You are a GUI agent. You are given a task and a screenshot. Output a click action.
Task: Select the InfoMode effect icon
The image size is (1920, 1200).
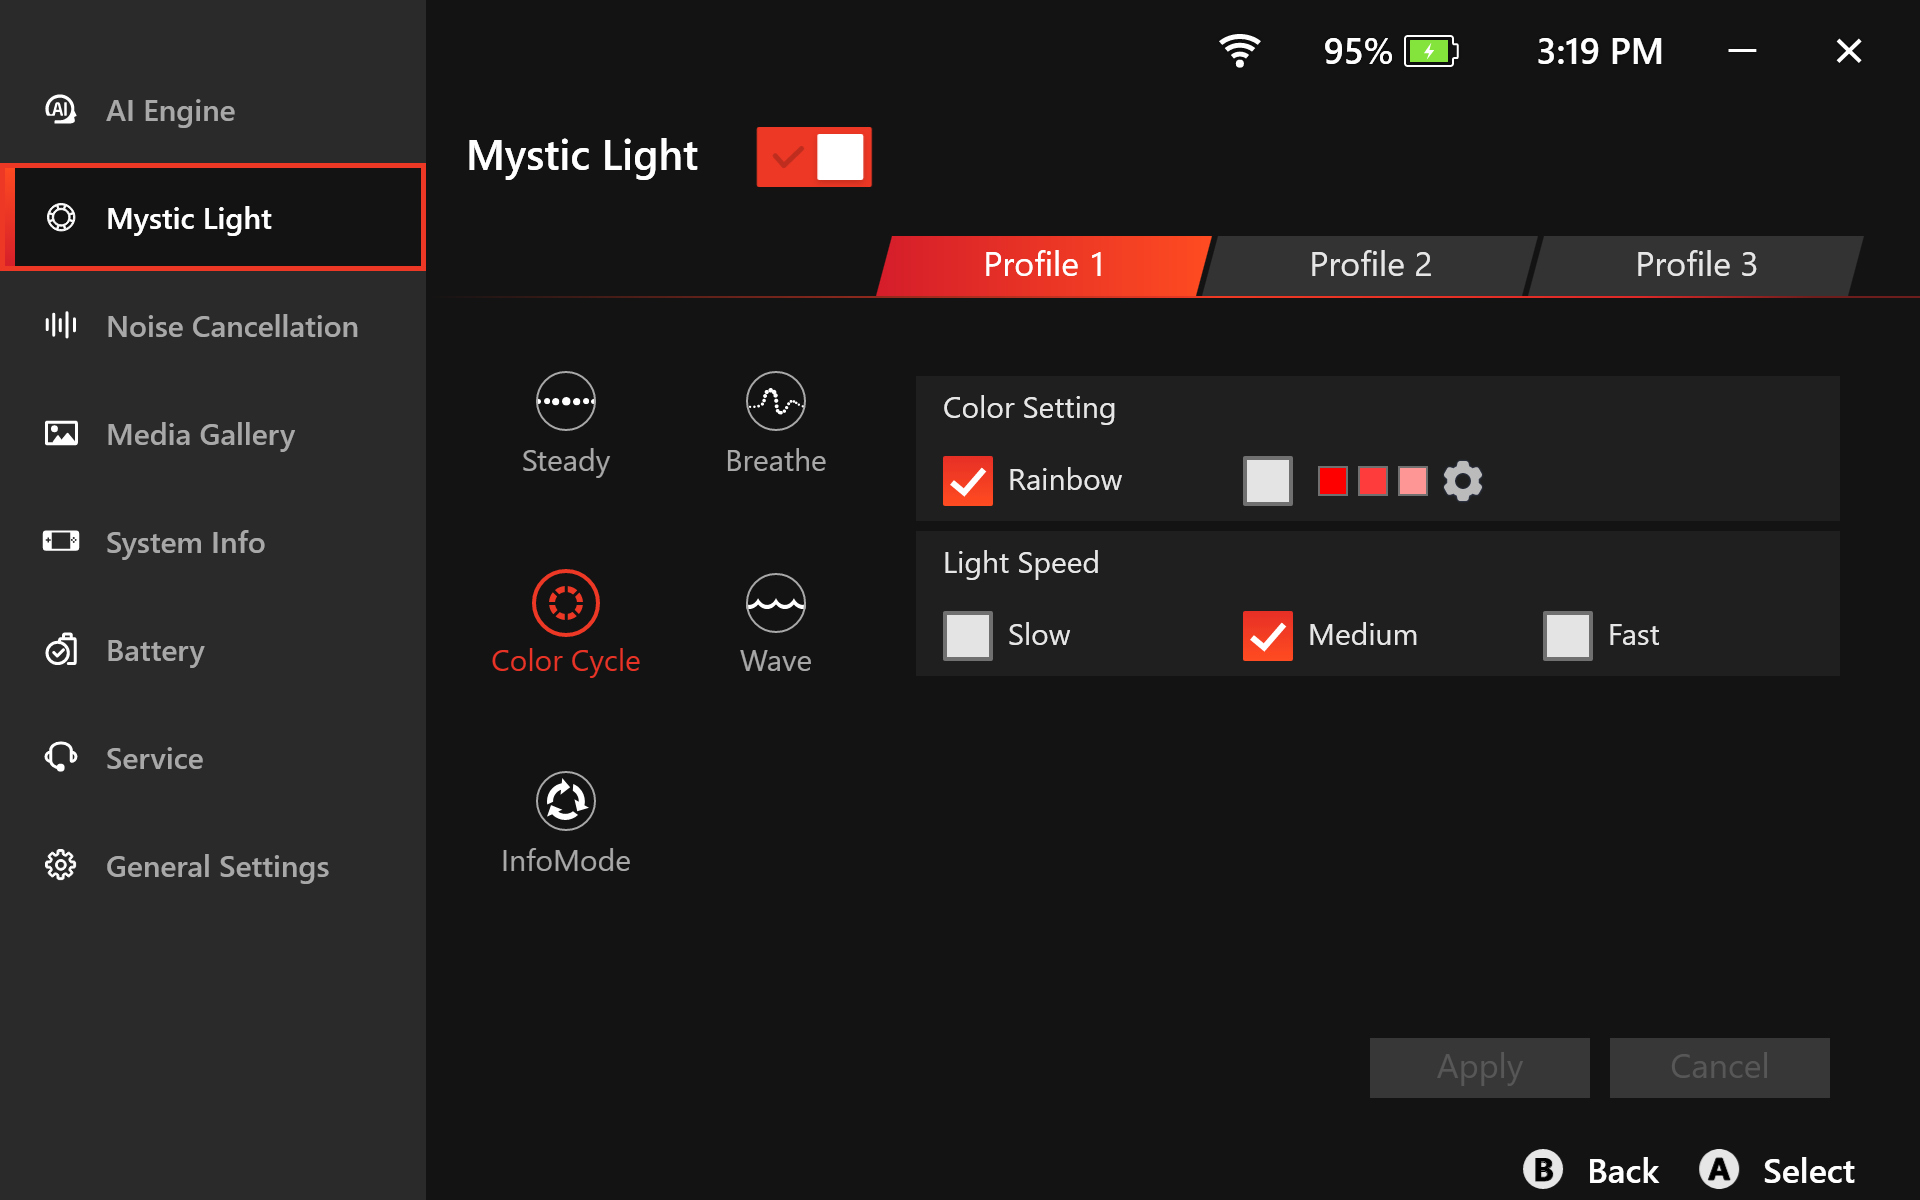566,801
